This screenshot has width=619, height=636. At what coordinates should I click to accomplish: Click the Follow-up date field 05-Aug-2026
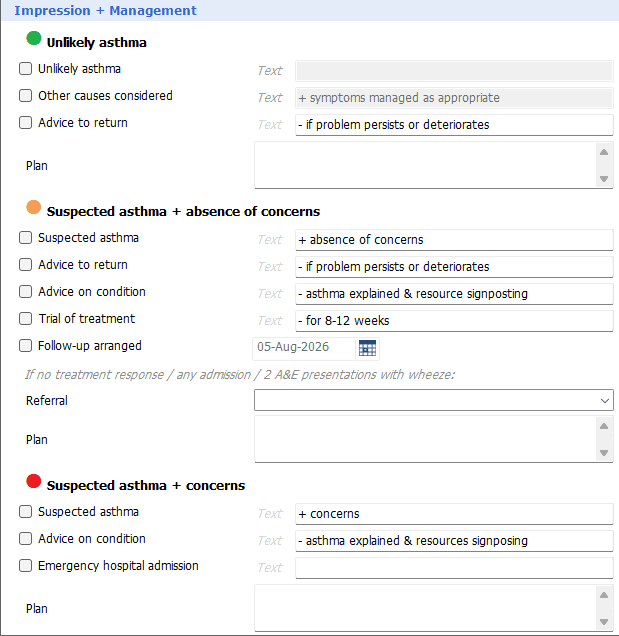click(x=304, y=347)
